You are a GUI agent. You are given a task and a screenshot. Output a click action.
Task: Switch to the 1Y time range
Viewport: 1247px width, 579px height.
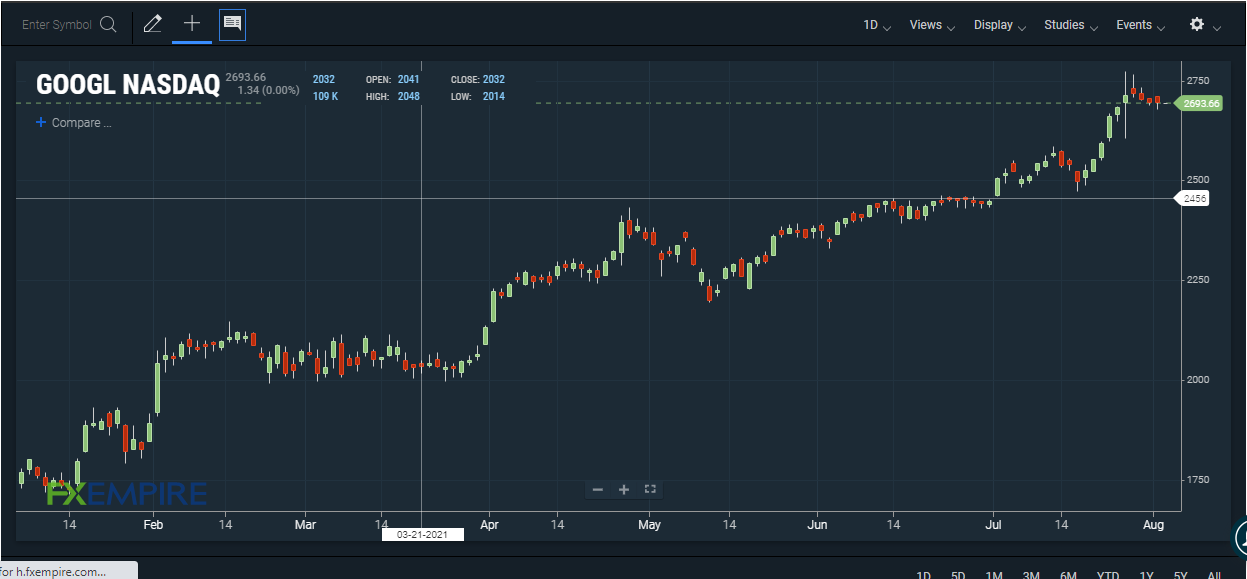[x=1146, y=574]
